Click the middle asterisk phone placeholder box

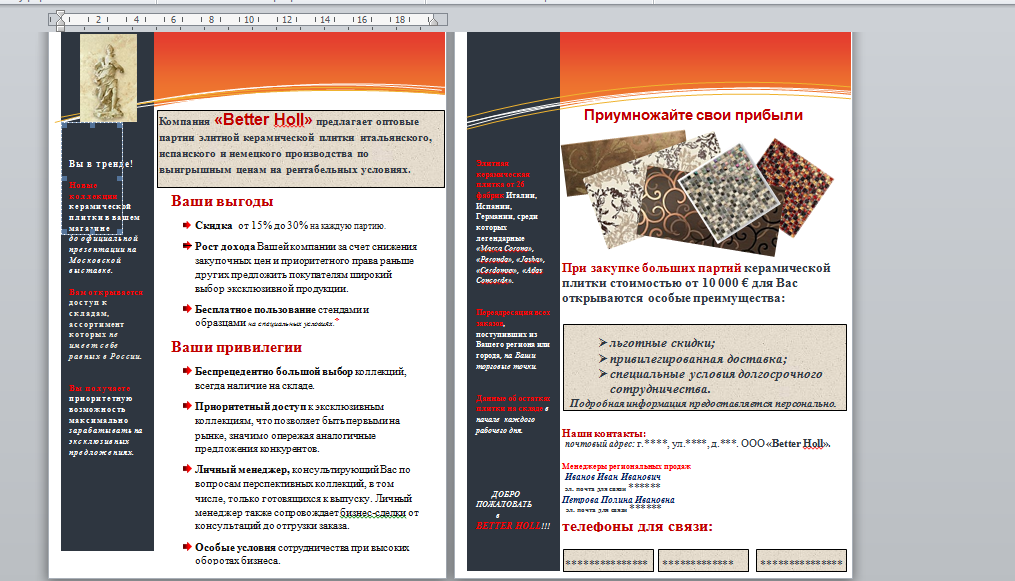pyautogui.click(x=704, y=561)
